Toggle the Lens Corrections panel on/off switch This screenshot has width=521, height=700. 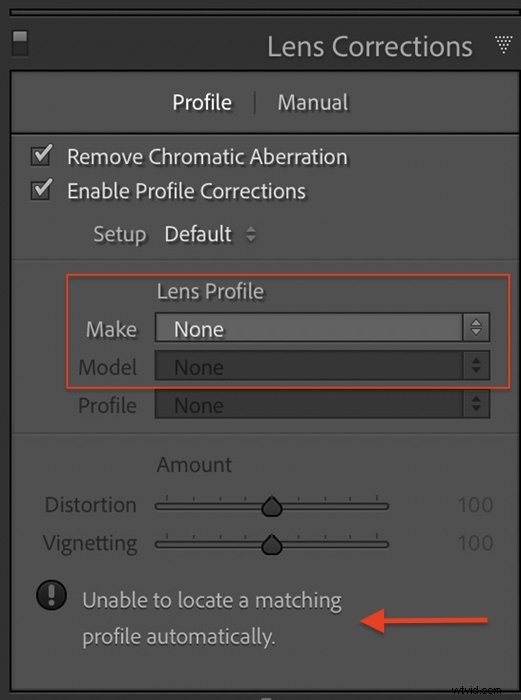[x=20, y=44]
